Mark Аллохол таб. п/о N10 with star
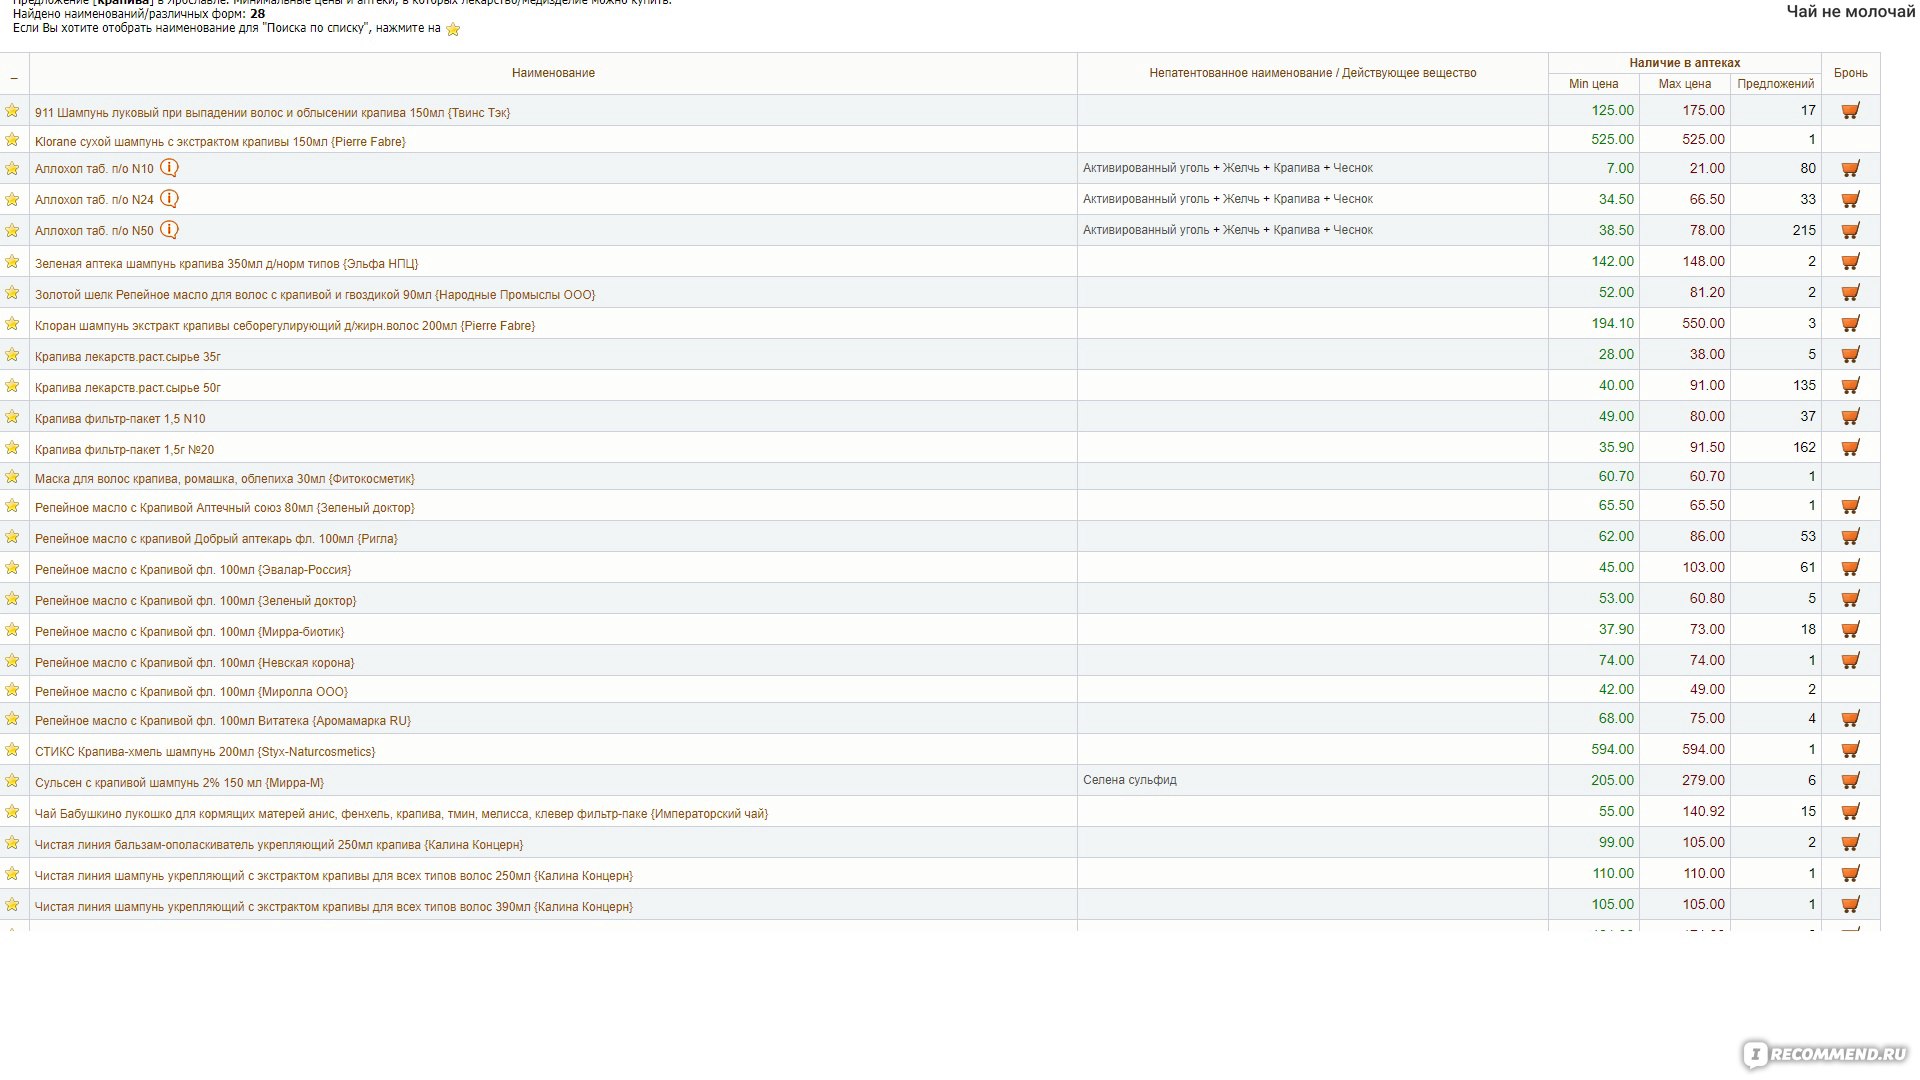 click(12, 168)
